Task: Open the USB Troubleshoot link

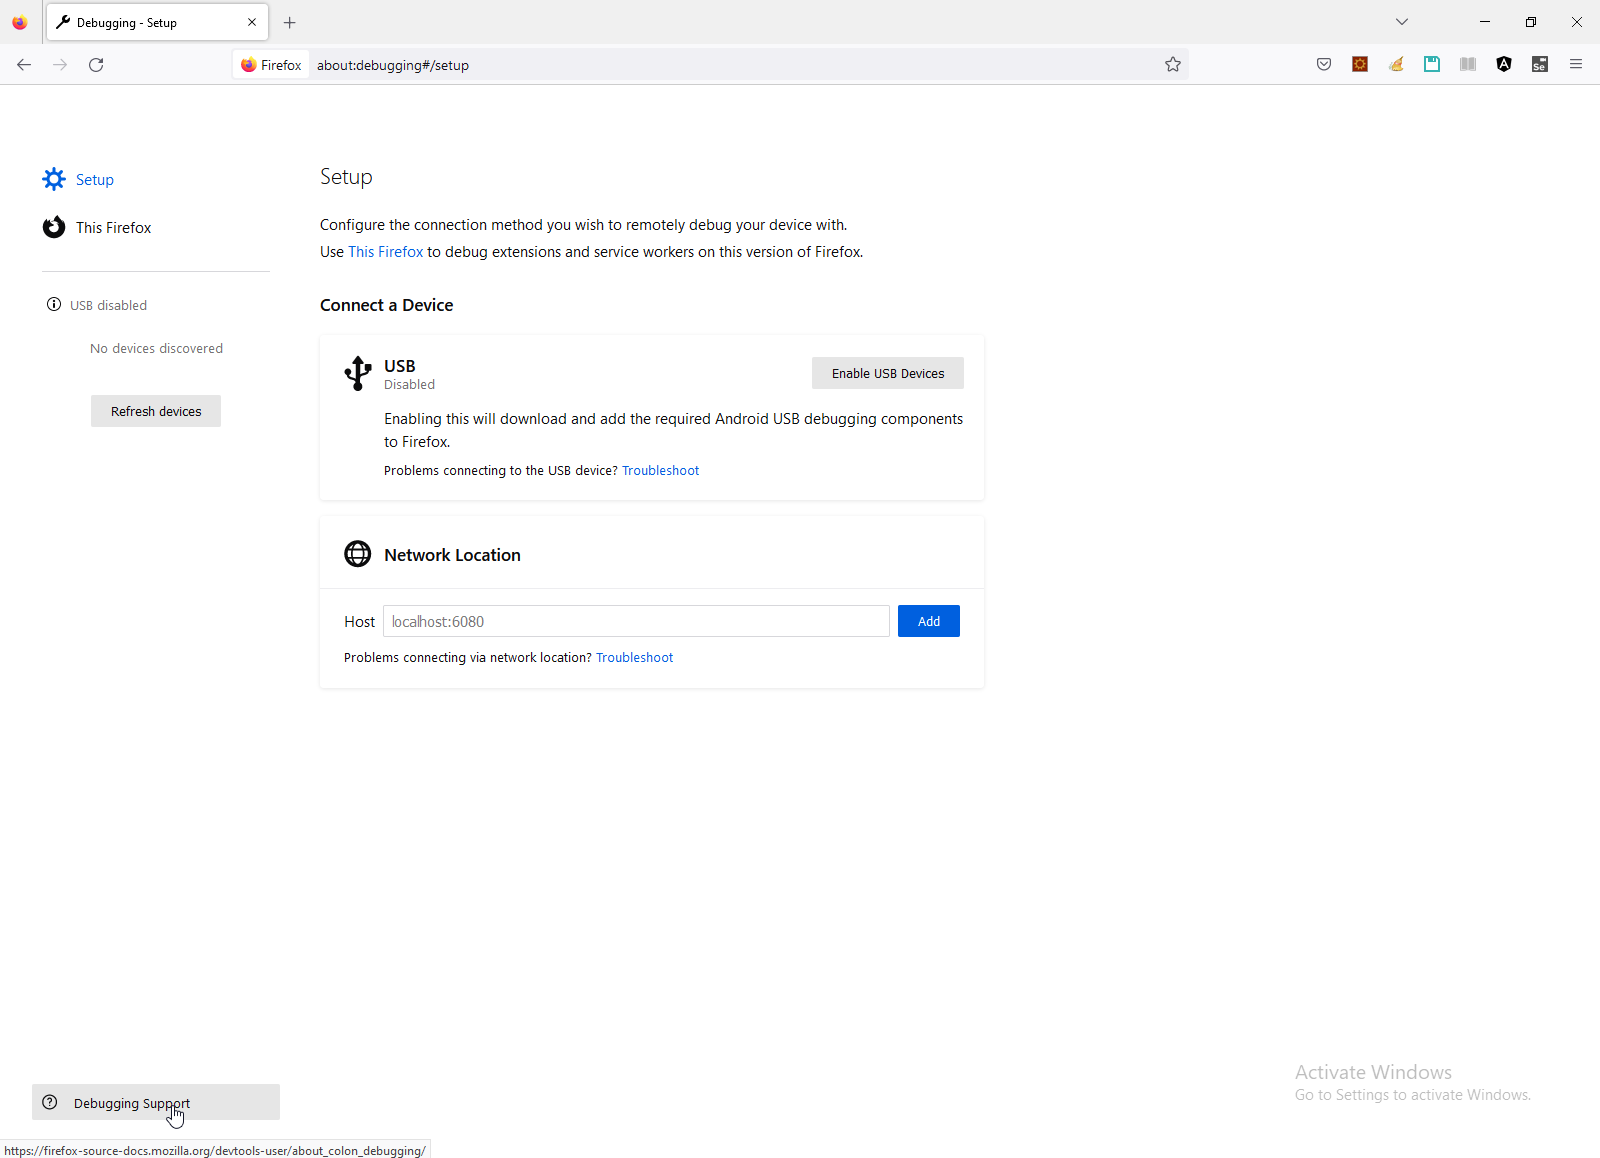Action: 660,471
